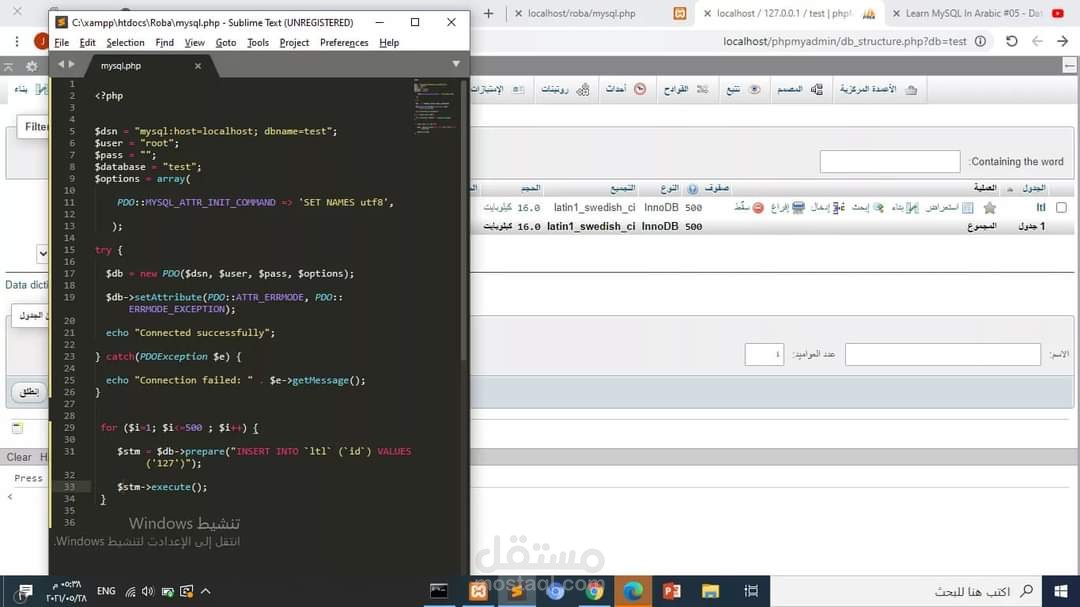The width and height of the screenshot is (1080, 607).
Task: Click the rows count help icon
Action: pos(692,189)
